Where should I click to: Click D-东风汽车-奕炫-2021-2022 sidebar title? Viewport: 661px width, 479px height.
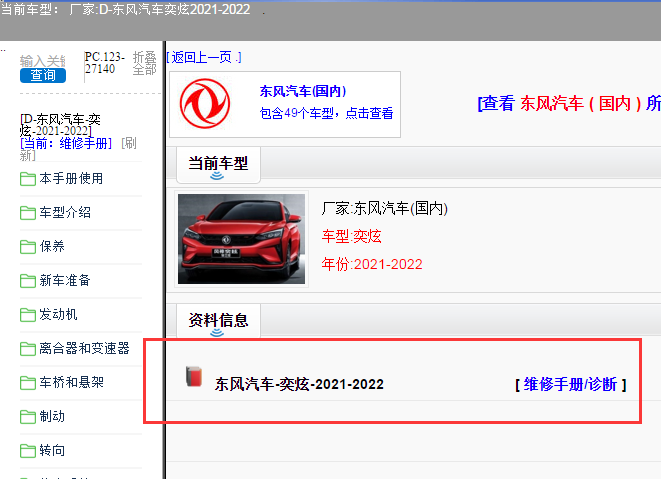60,125
